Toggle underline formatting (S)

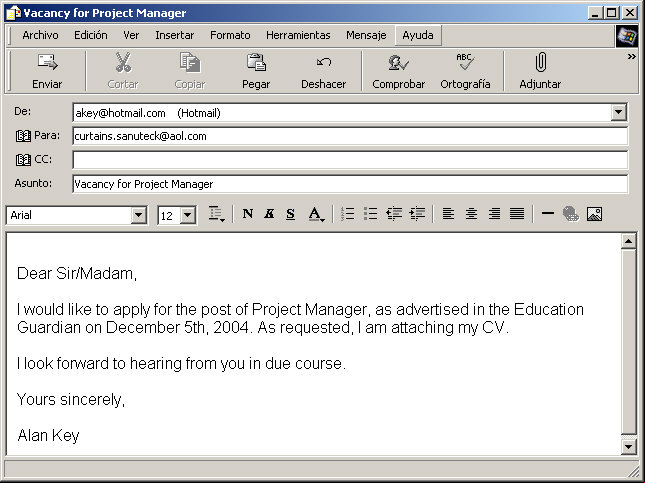pyautogui.click(x=290, y=214)
